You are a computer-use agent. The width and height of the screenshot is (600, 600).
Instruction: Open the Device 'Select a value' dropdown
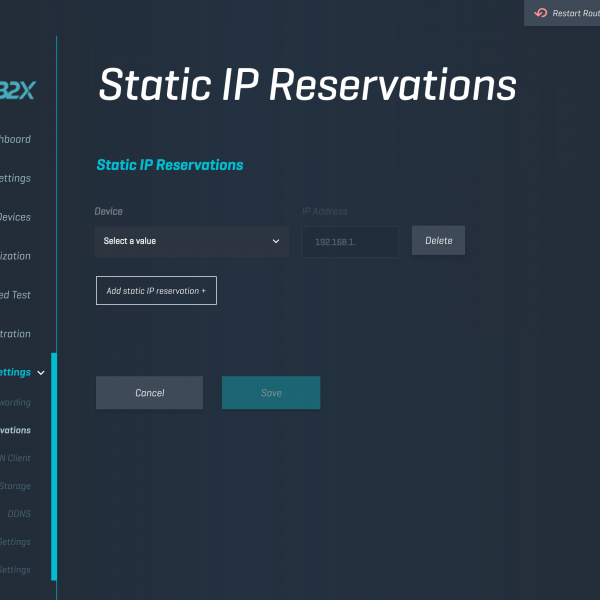[x=190, y=241]
